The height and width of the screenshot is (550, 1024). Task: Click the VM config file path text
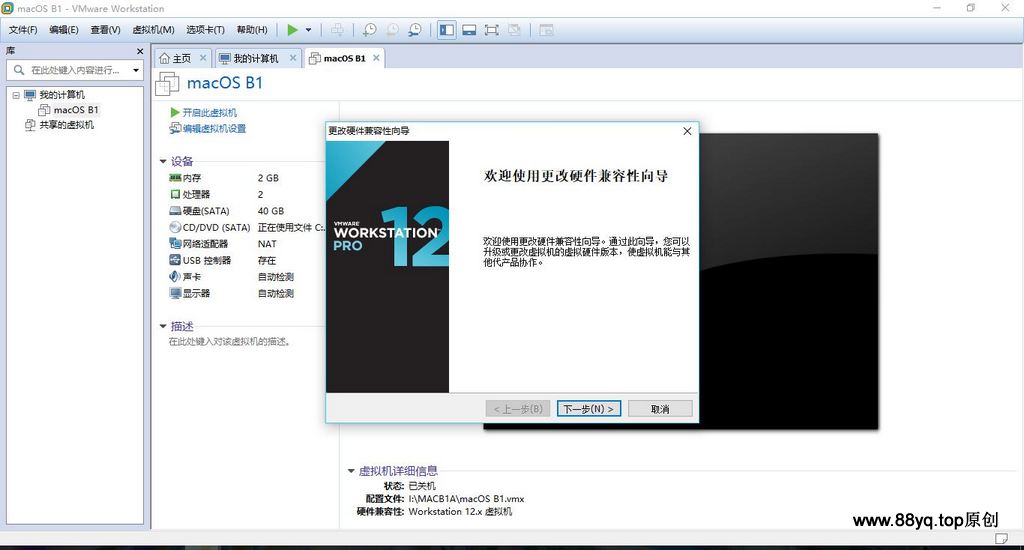point(466,499)
